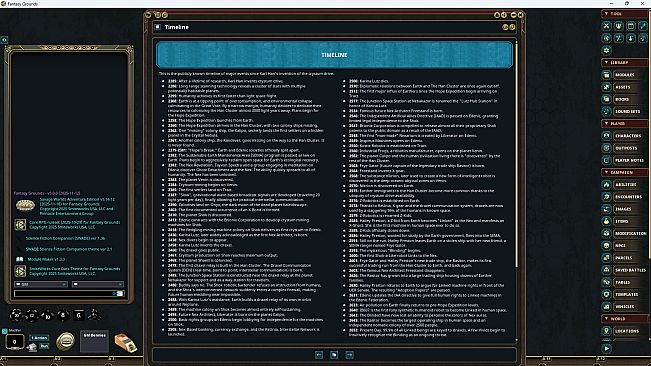
Task: Roll the d20 die
Action: tap(17, 315)
